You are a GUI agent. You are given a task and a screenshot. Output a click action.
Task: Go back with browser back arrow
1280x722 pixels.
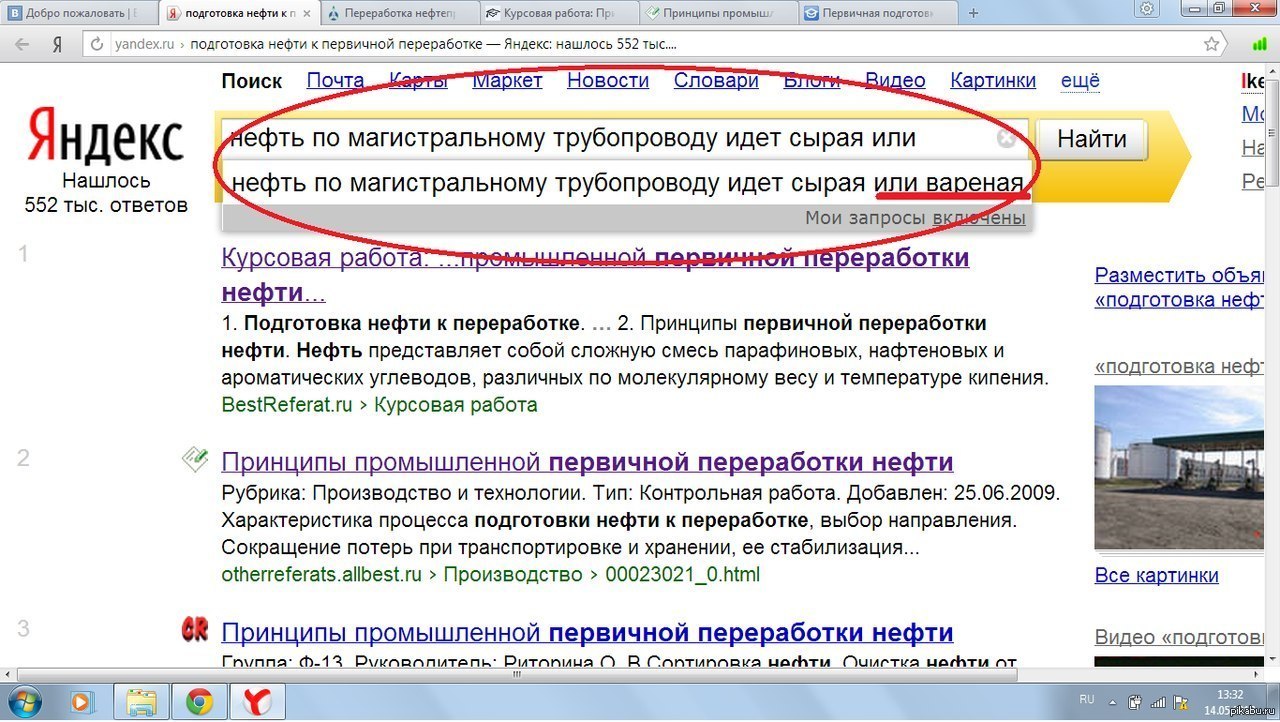click(x=22, y=45)
